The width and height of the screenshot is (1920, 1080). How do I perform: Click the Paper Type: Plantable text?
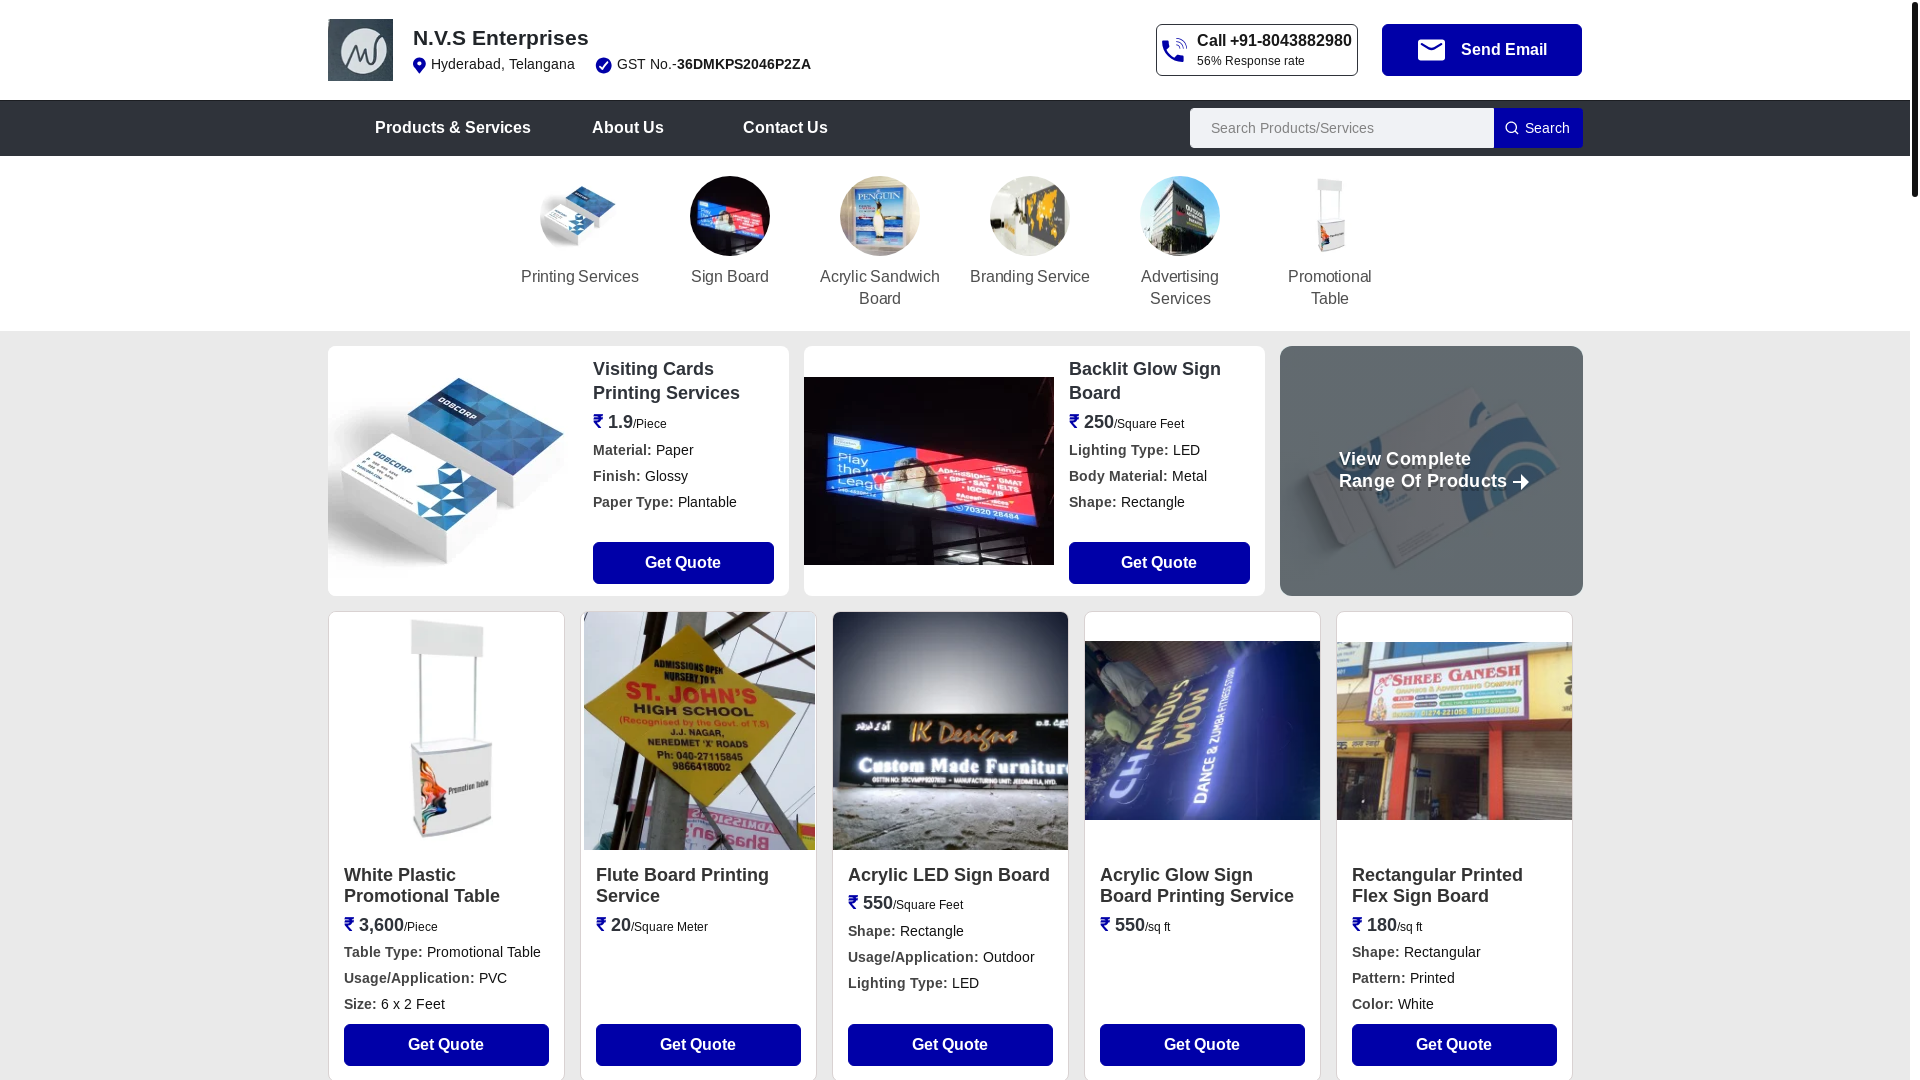(665, 502)
